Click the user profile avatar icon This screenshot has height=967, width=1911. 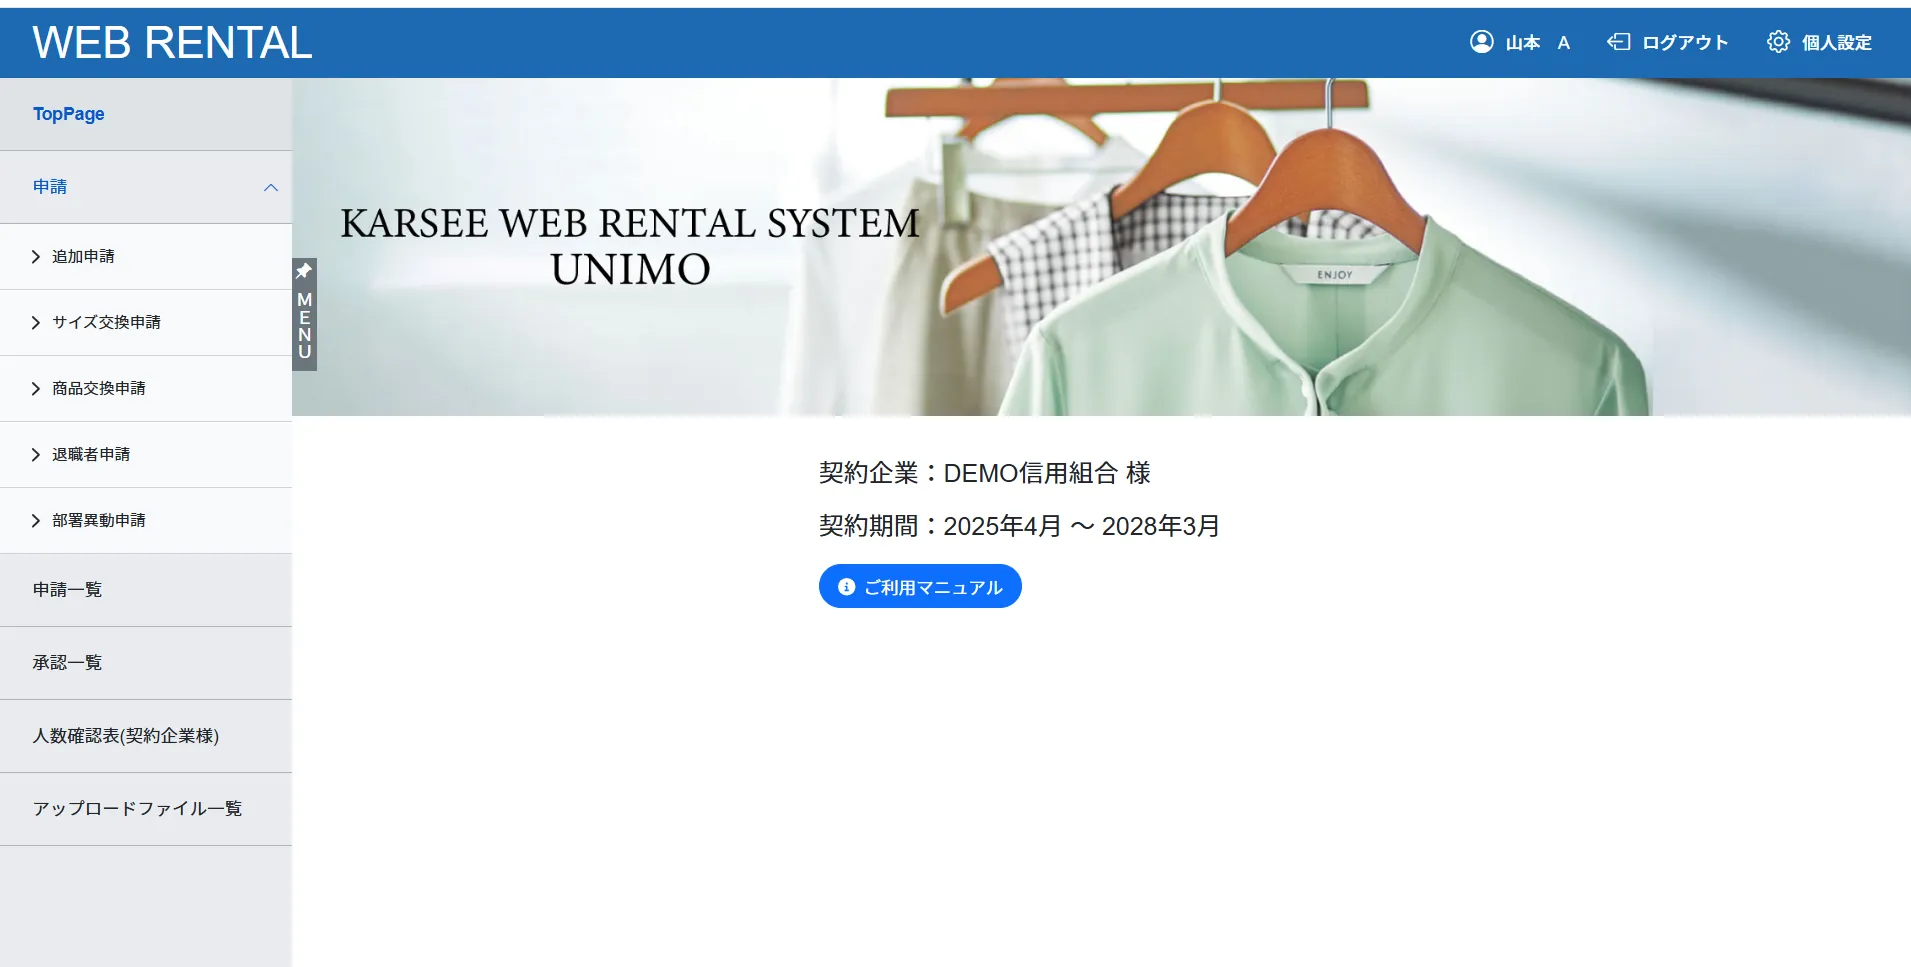(1481, 41)
